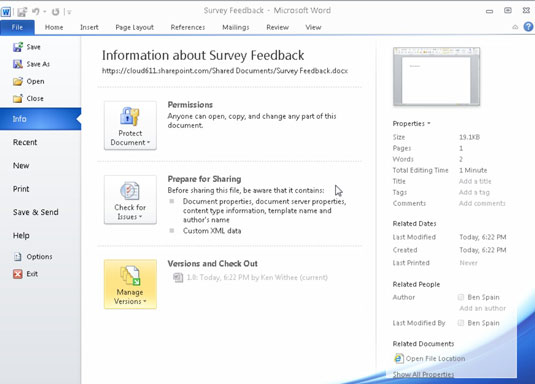535x384 pixels.
Task: Click the Permissions heading
Action: point(190,105)
